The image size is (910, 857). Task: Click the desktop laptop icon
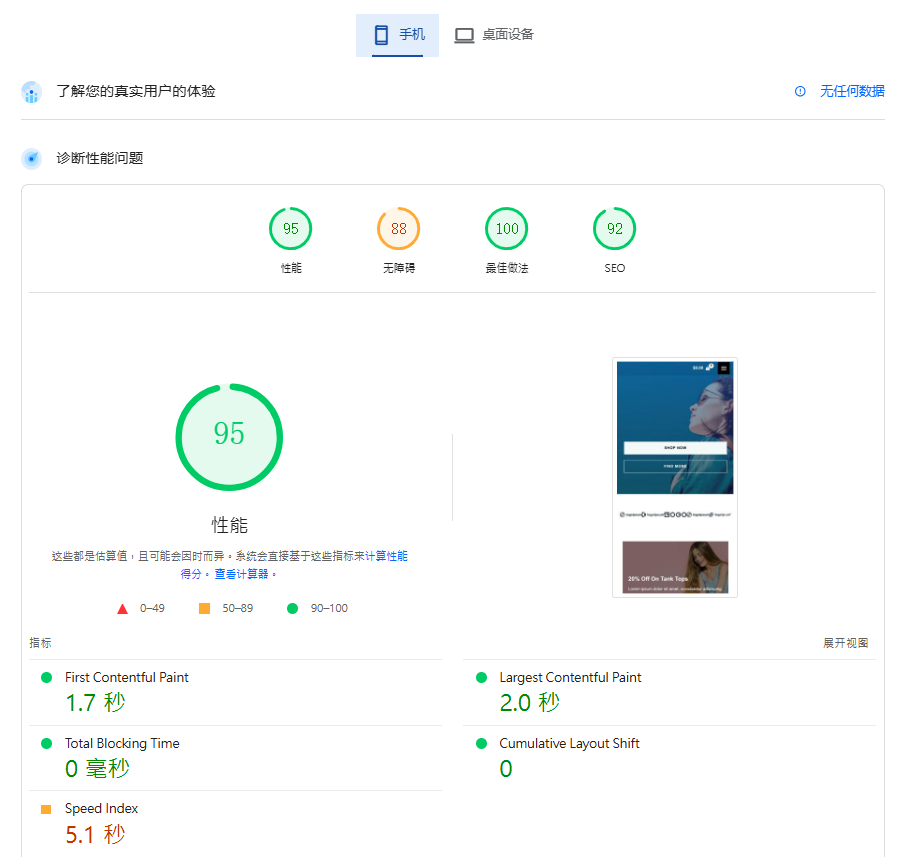pyautogui.click(x=464, y=35)
